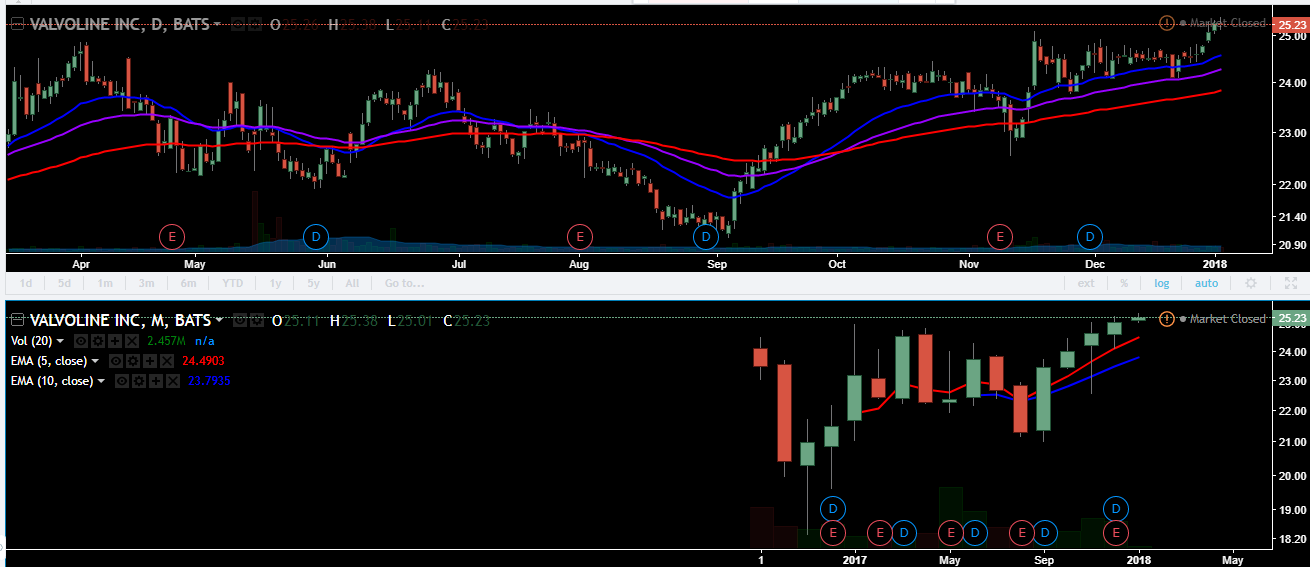Click the dividend D marker near Dec
This screenshot has width=1310, height=567.
click(1090, 237)
